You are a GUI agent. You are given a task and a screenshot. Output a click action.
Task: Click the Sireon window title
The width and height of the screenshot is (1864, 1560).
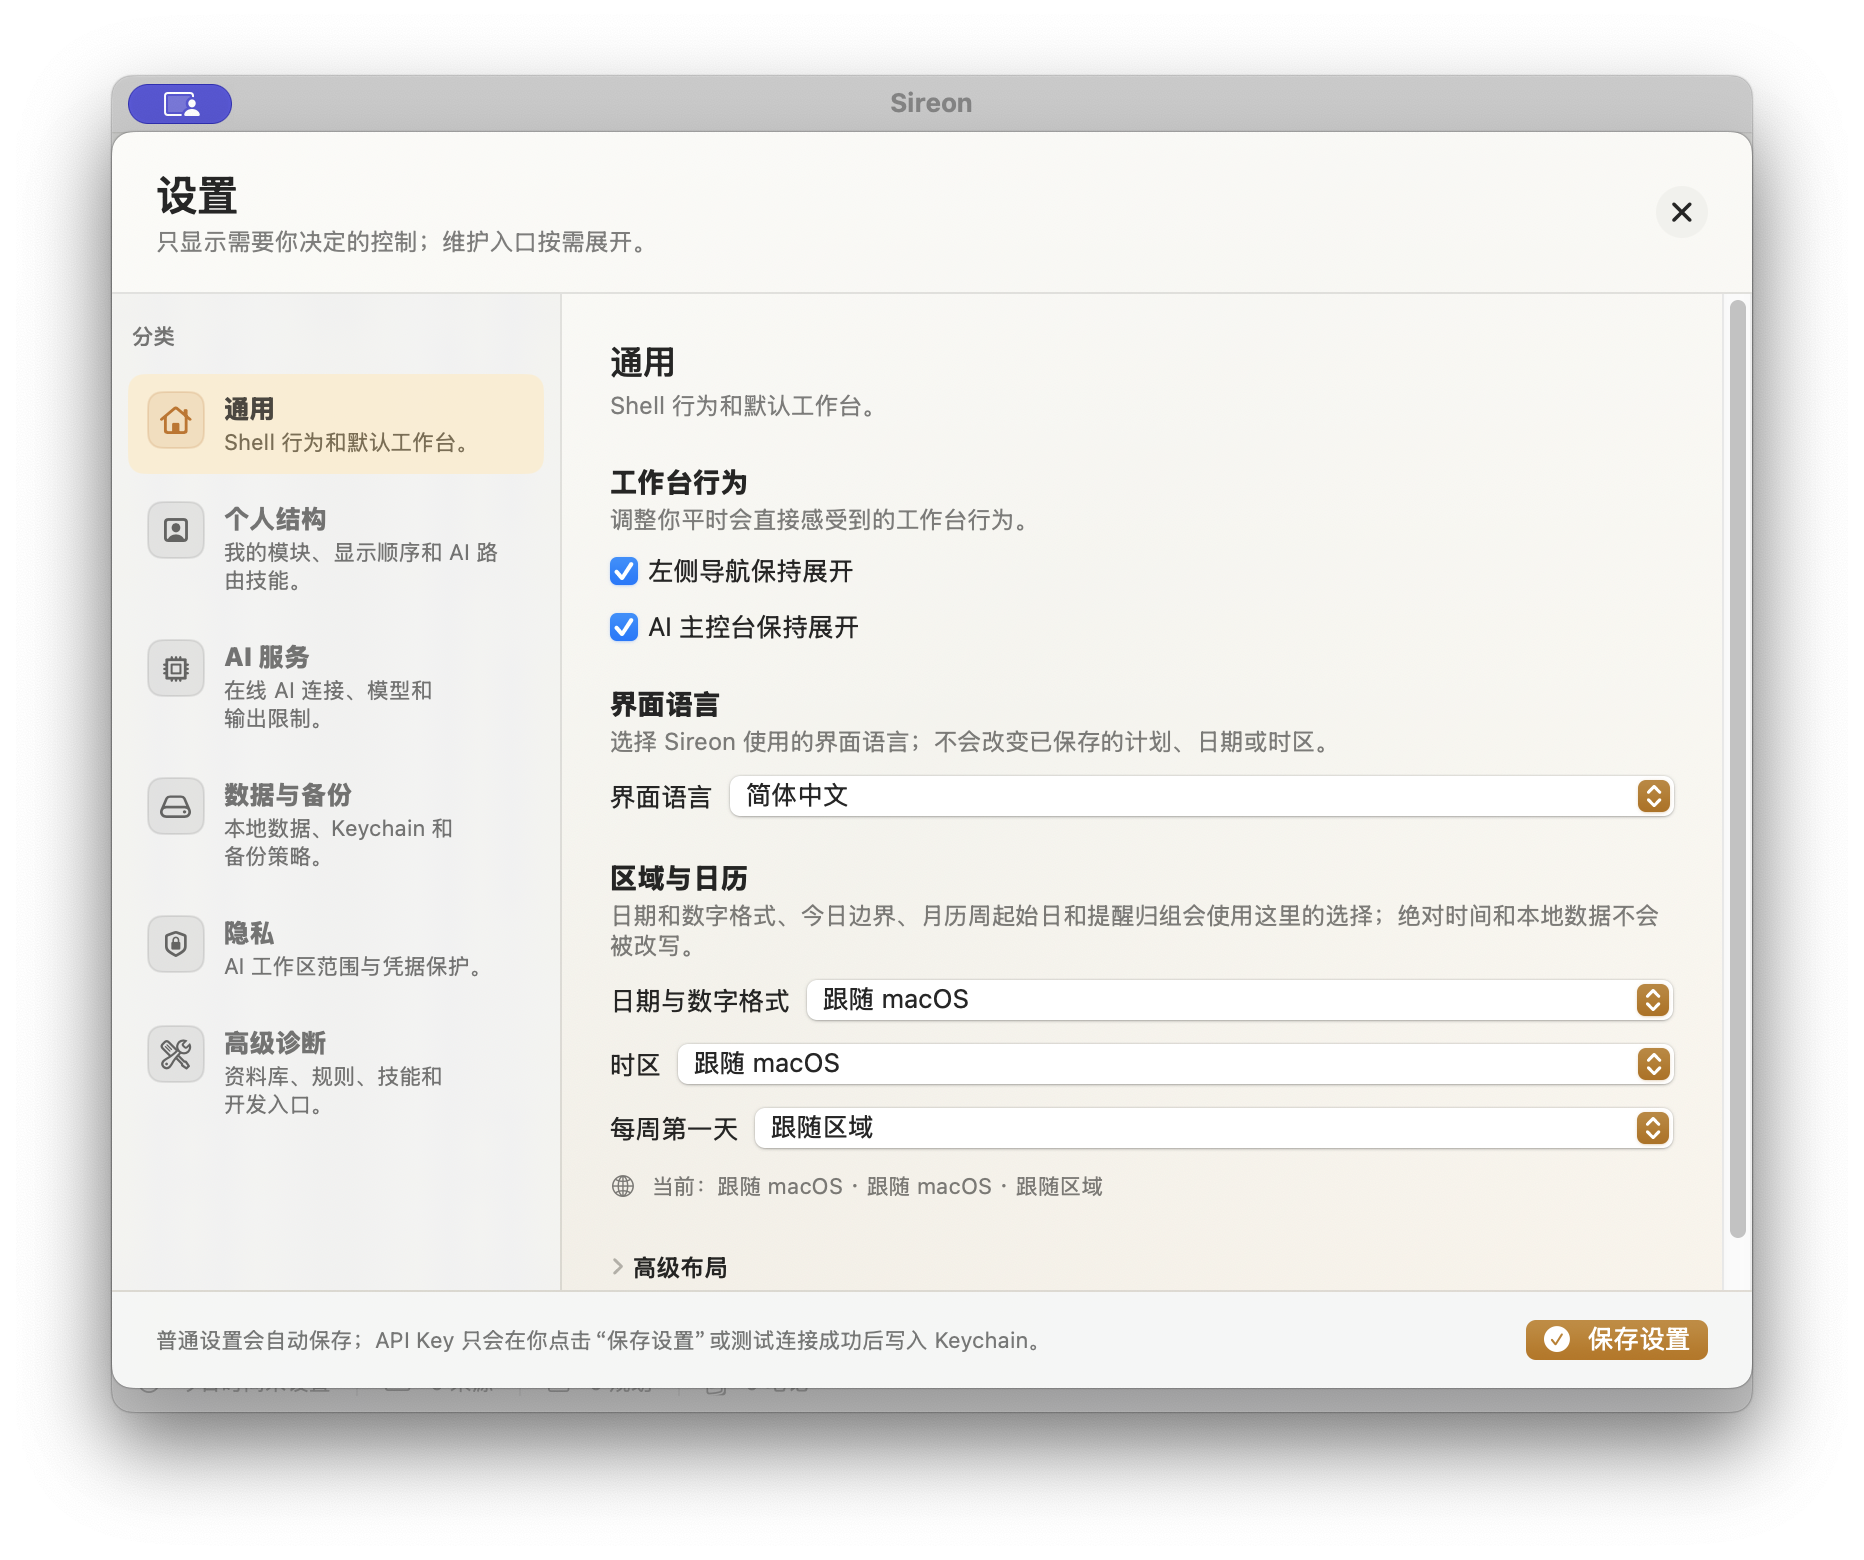[931, 103]
